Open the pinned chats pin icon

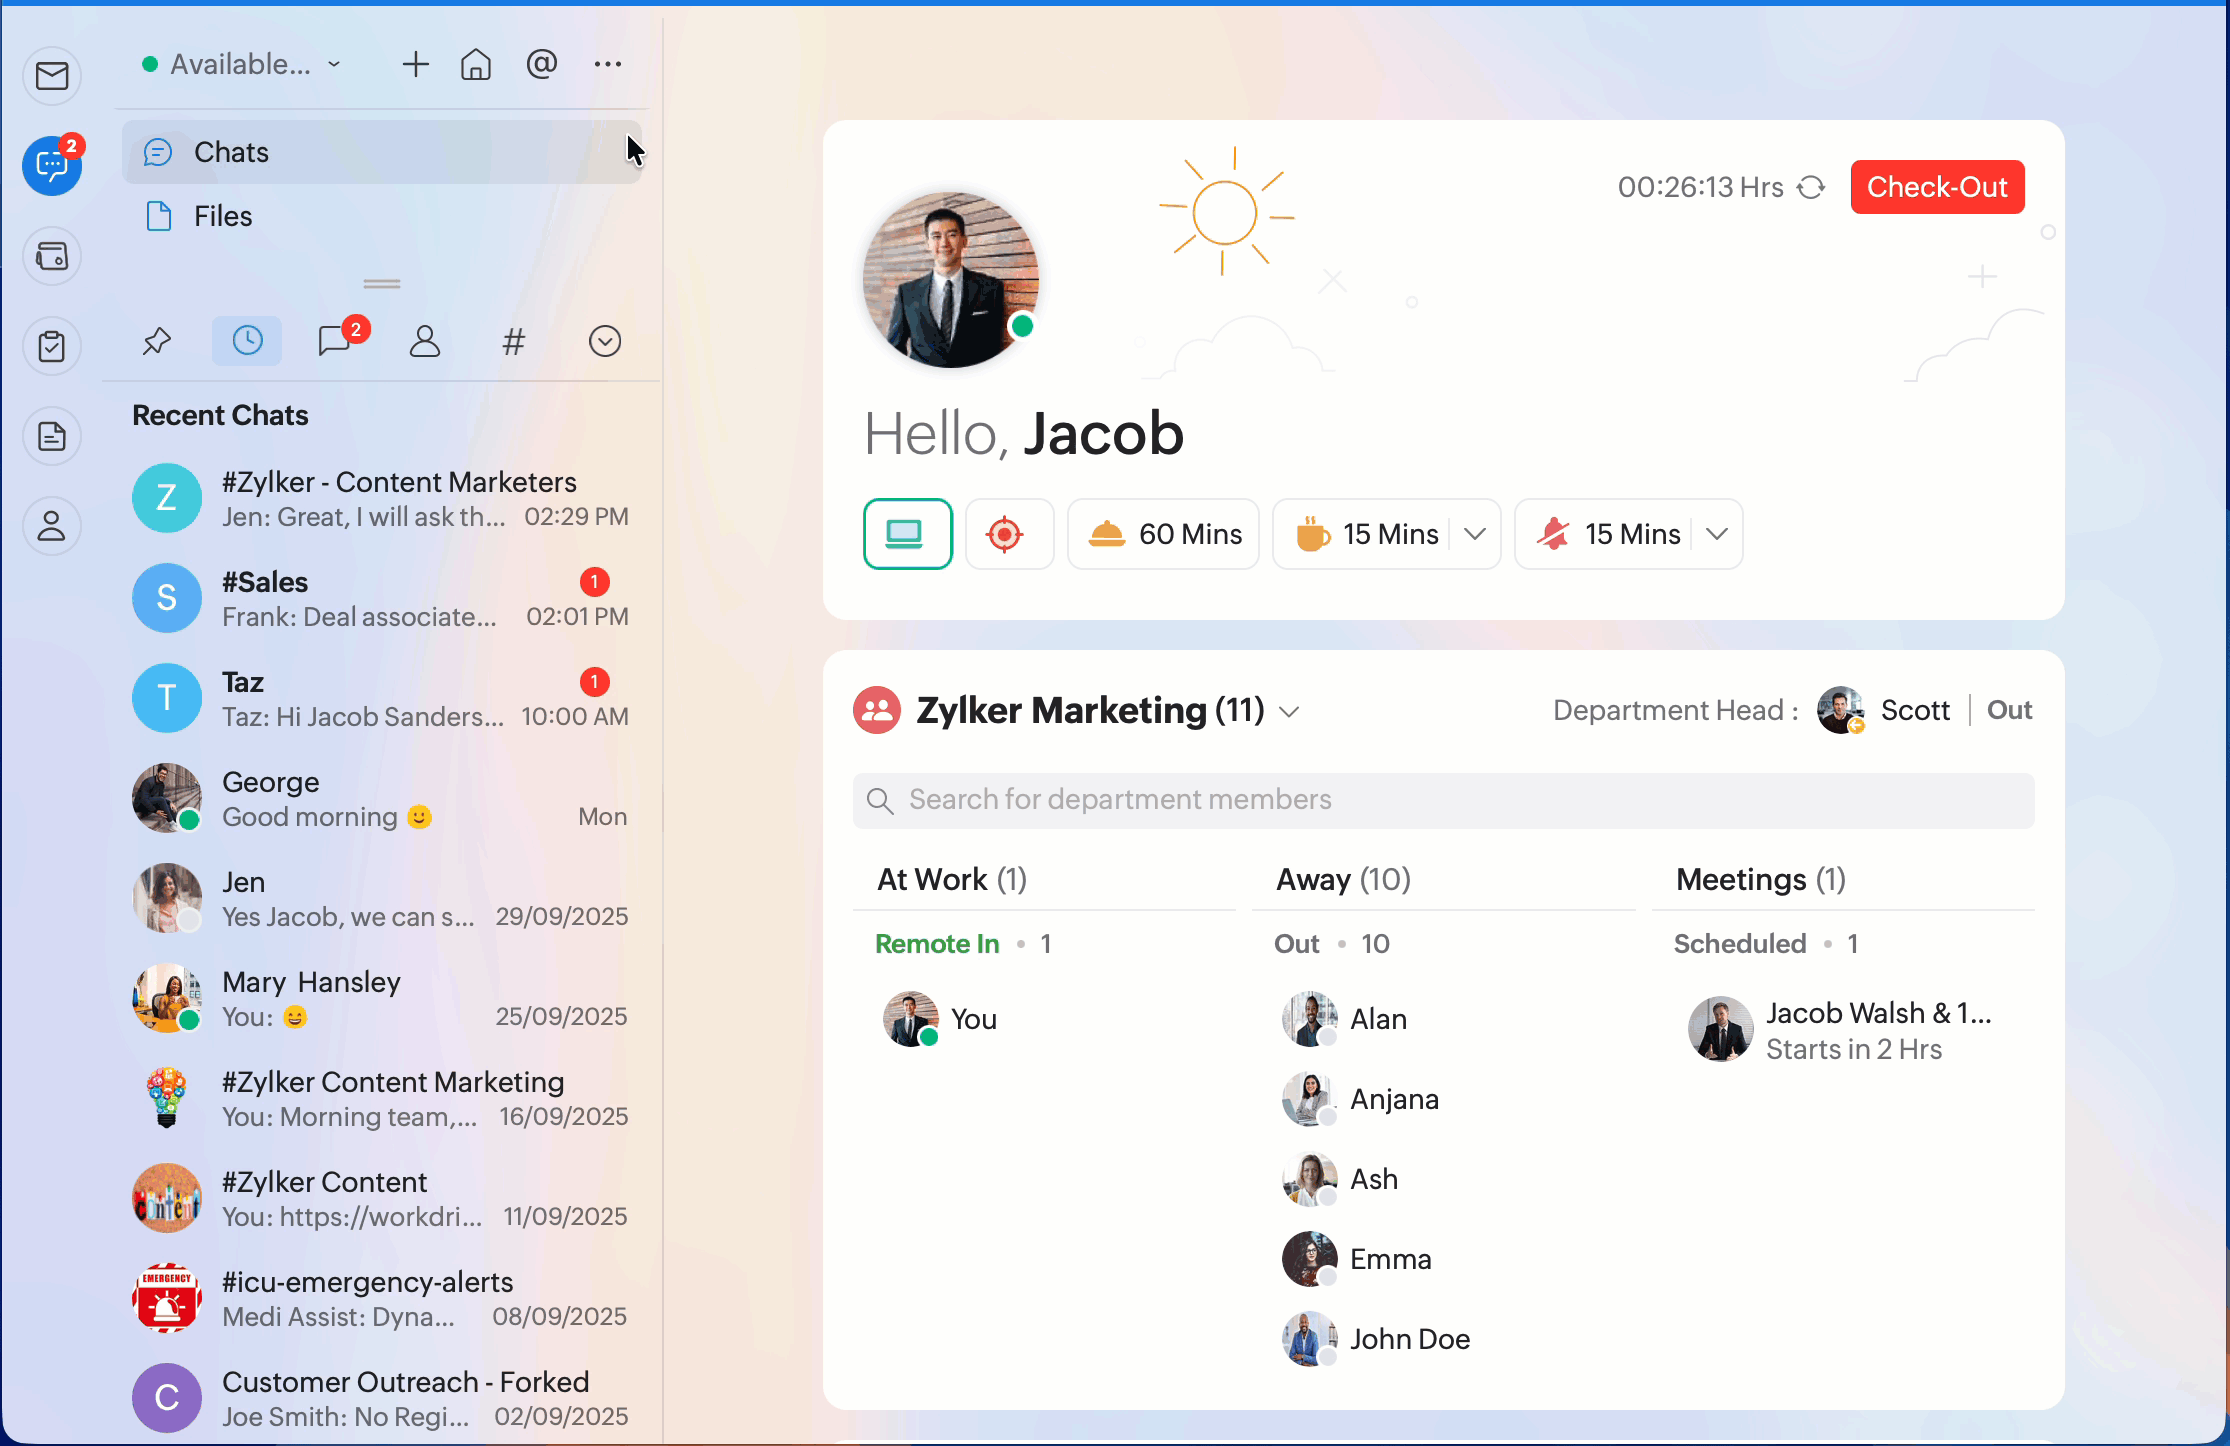pyautogui.click(x=157, y=342)
